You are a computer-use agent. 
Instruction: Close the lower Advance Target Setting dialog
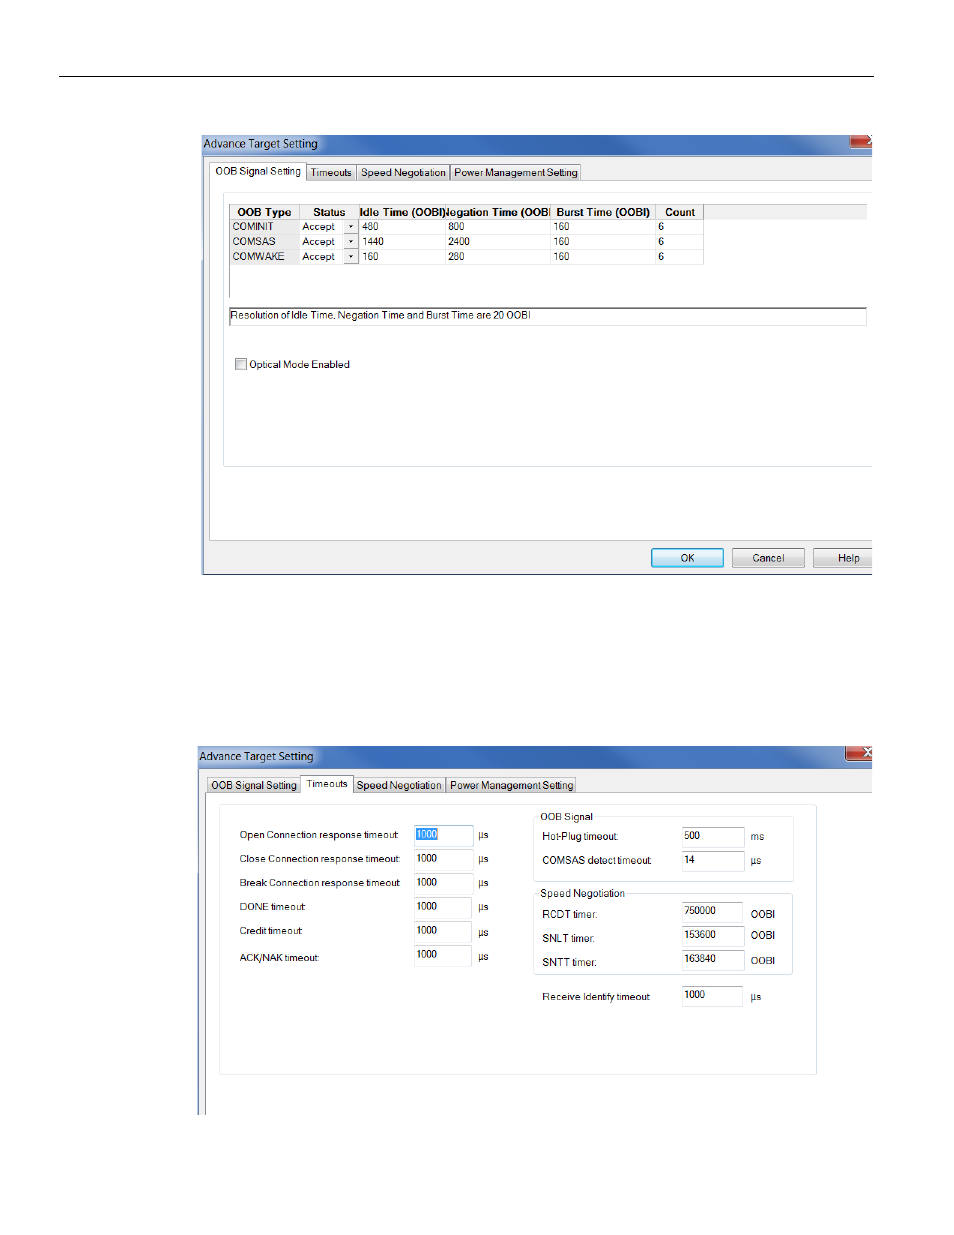tap(859, 754)
